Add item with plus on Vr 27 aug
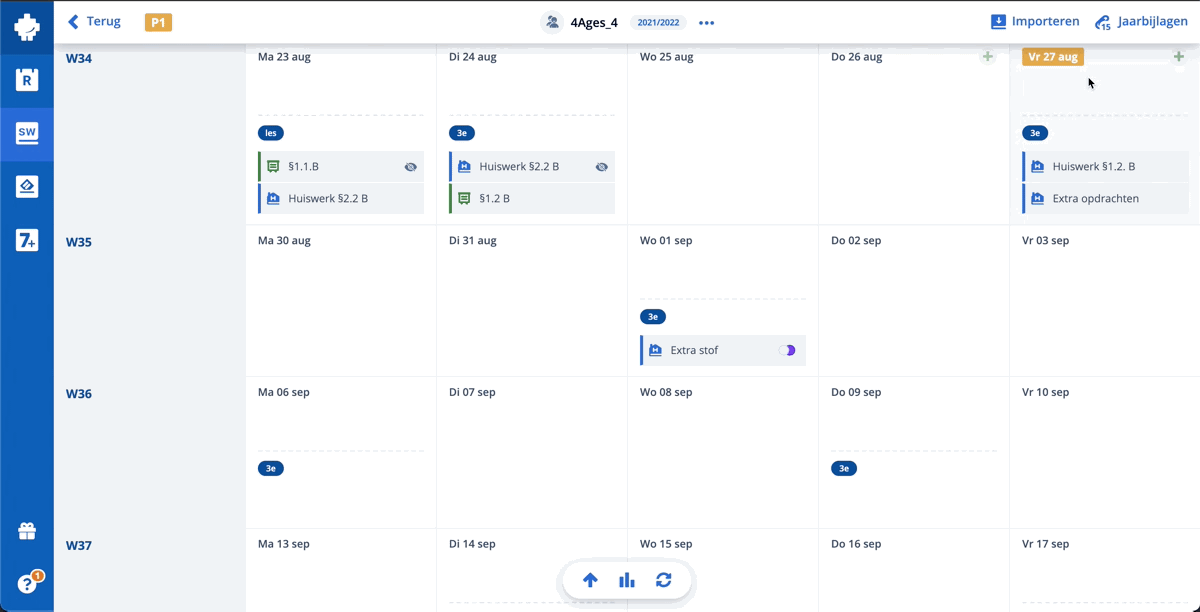 coord(1178,57)
